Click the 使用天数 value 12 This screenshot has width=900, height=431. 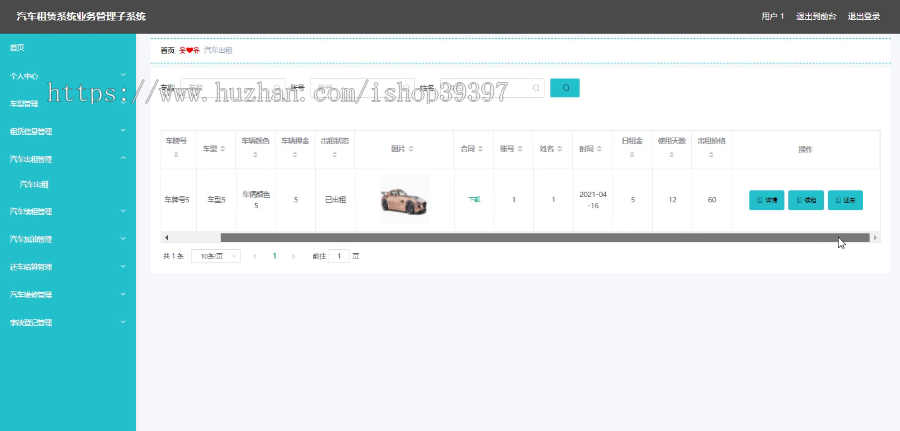tap(672, 200)
